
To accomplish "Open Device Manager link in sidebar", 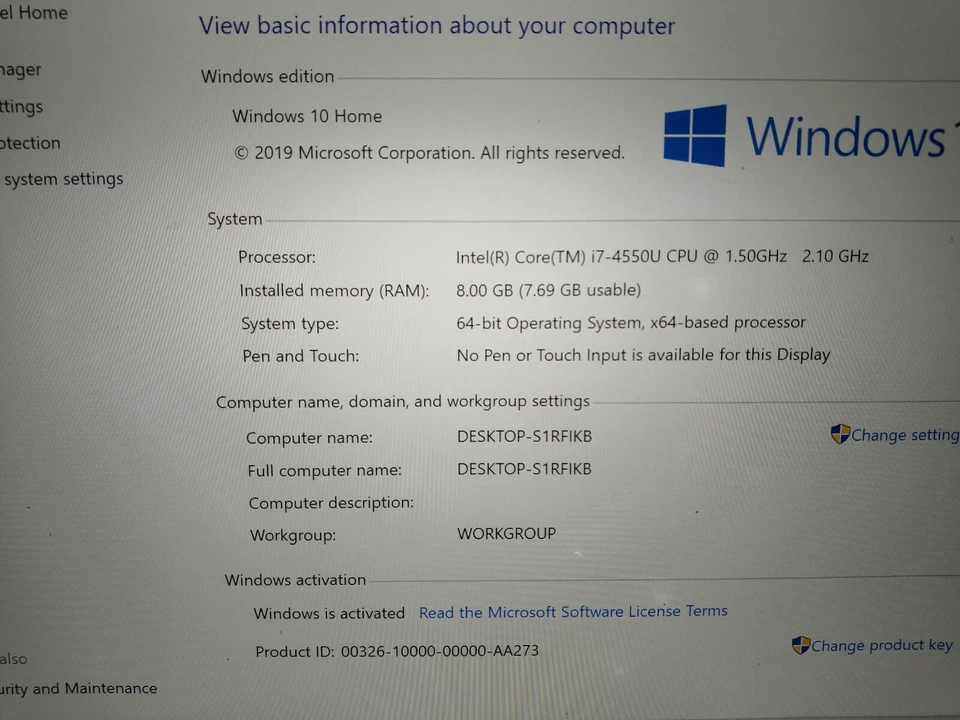I will [x=21, y=70].
